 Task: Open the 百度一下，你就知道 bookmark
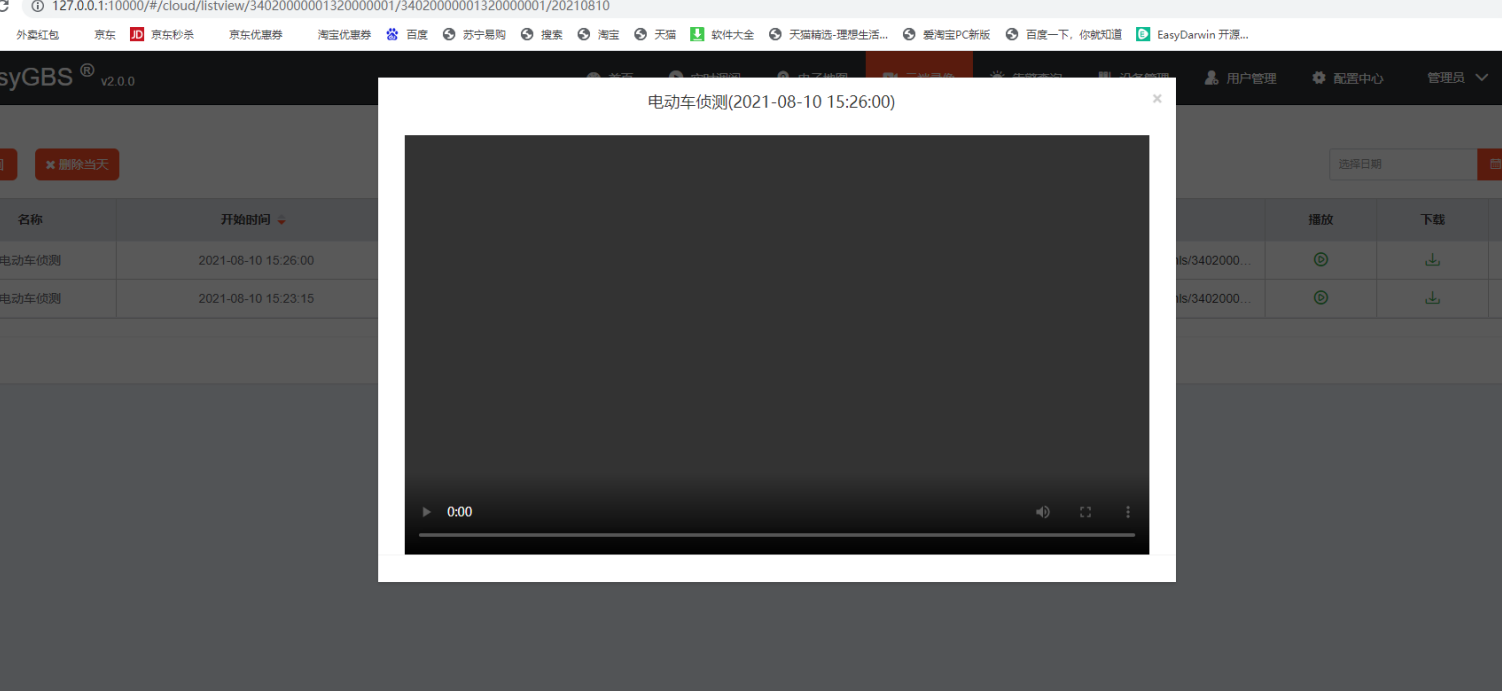point(1063,34)
